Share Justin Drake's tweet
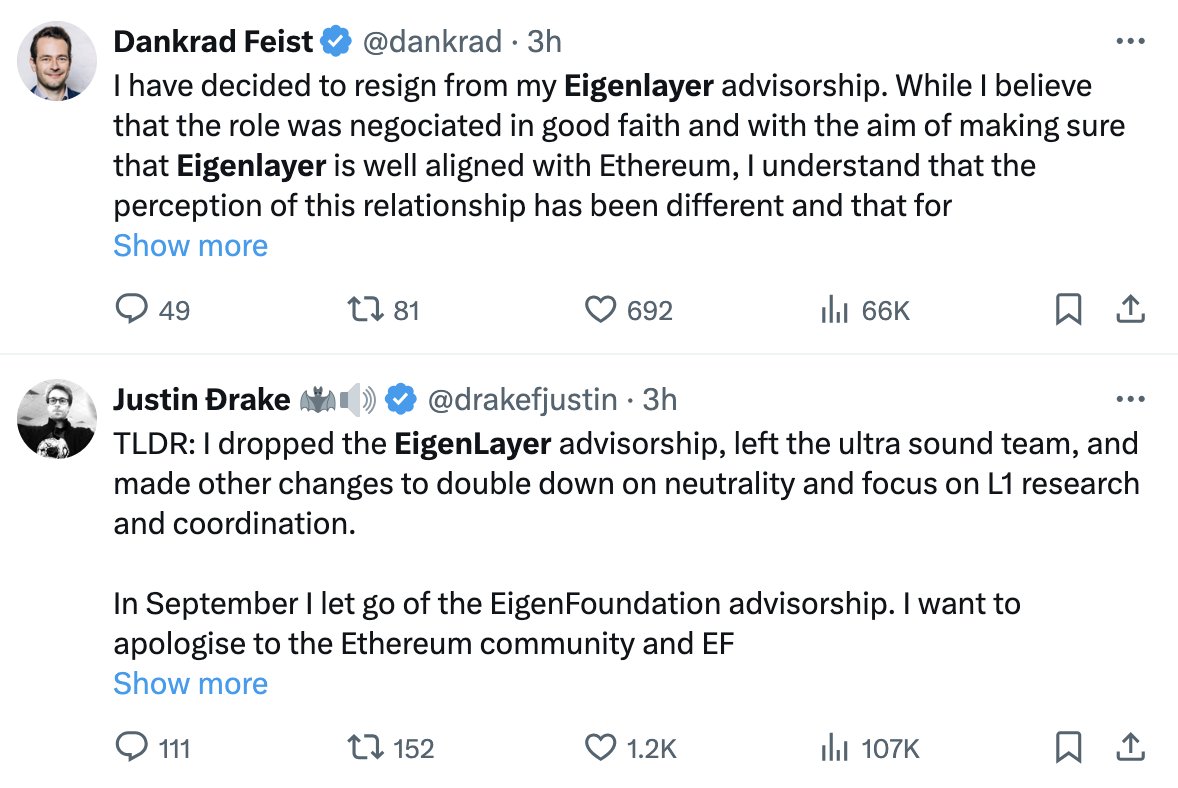 pyautogui.click(x=1129, y=747)
